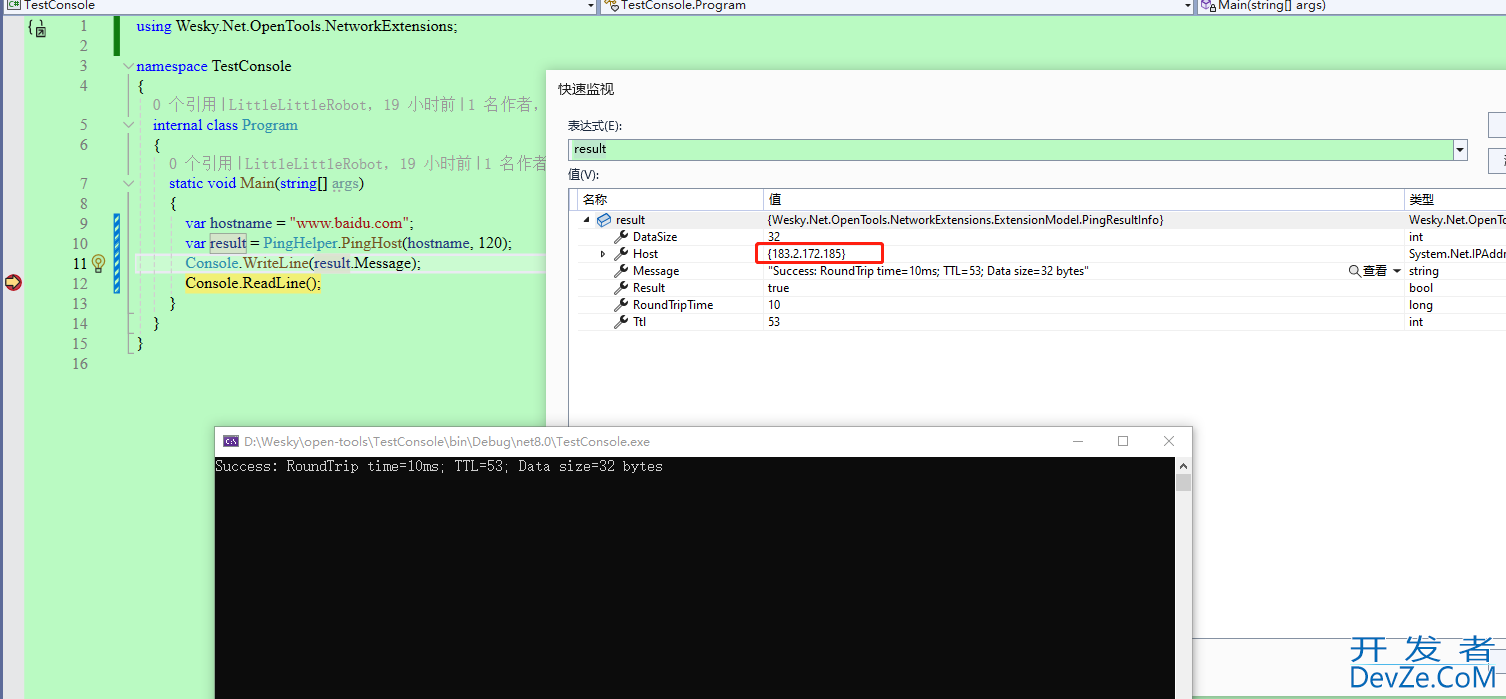Click the wrench icon next to RoundTripTime
Screen dimensions: 1506x699
coord(621,305)
